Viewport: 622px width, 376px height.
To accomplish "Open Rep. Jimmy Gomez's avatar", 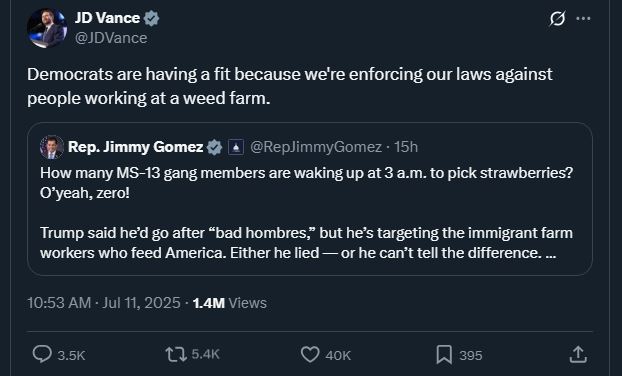I will pyautogui.click(x=52, y=147).
